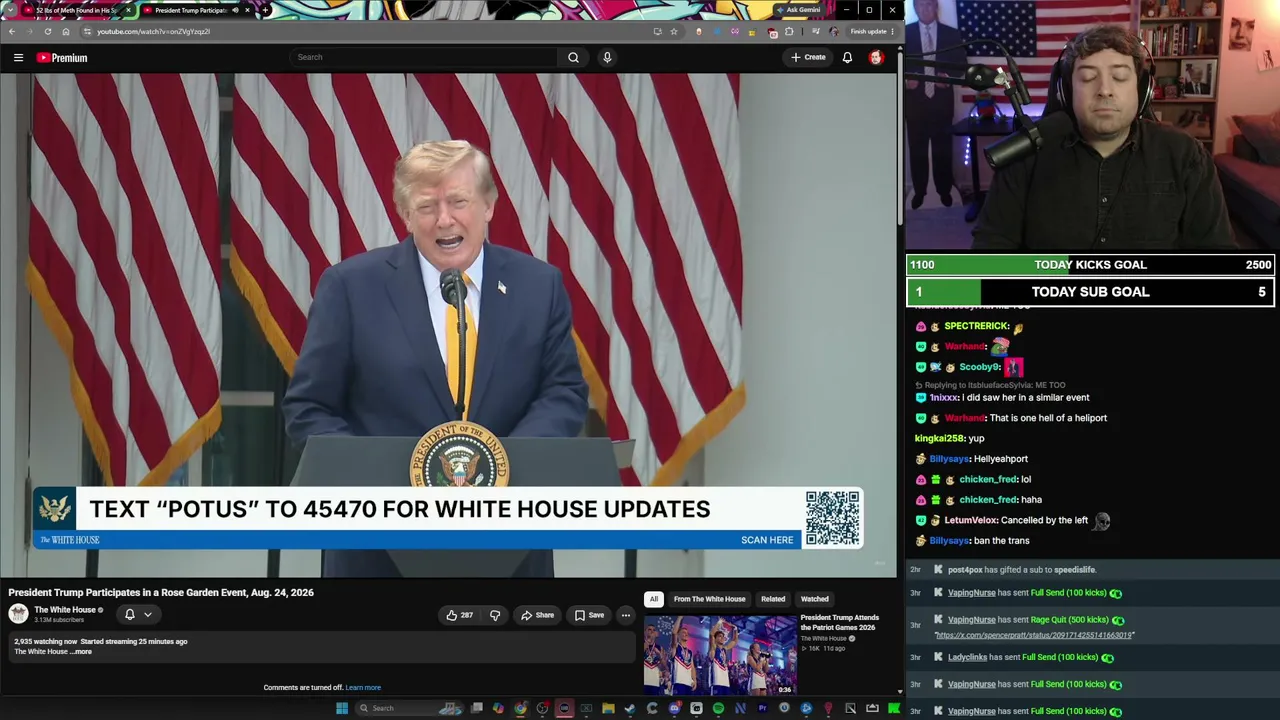Open Ask Gemini button
The image size is (1280, 720).
[x=799, y=10]
